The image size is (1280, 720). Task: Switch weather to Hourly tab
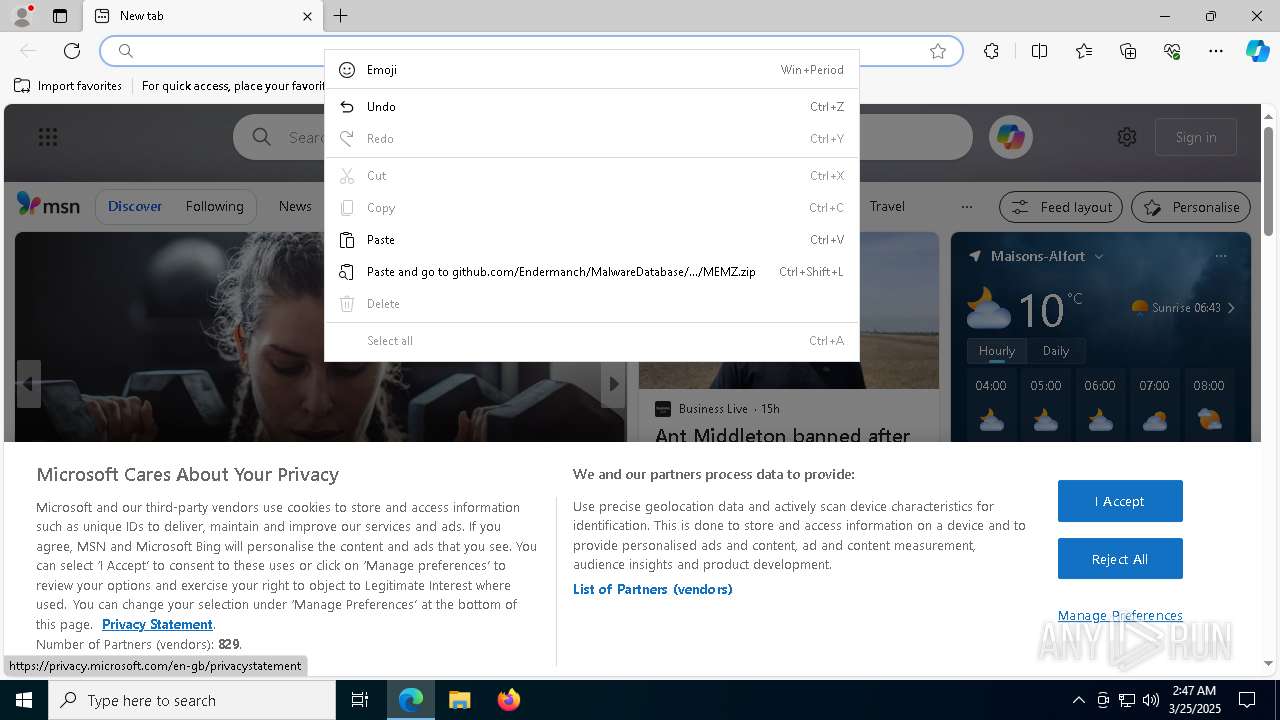pyautogui.click(x=996, y=351)
